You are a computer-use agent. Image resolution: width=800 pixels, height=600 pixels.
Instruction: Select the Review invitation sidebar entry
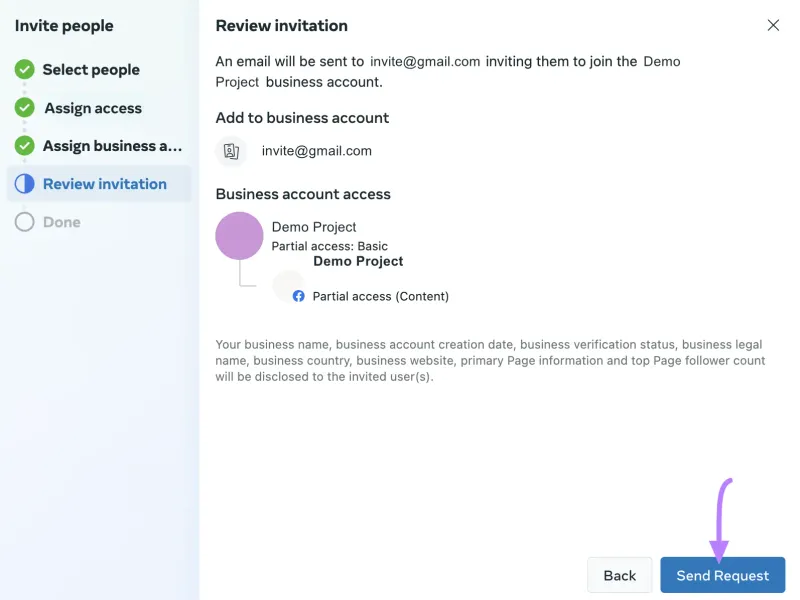click(103, 184)
